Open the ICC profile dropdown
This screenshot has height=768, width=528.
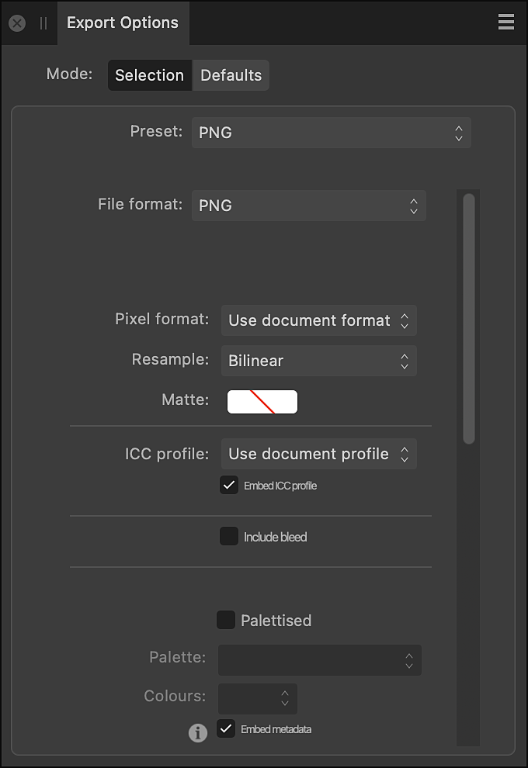pos(319,454)
